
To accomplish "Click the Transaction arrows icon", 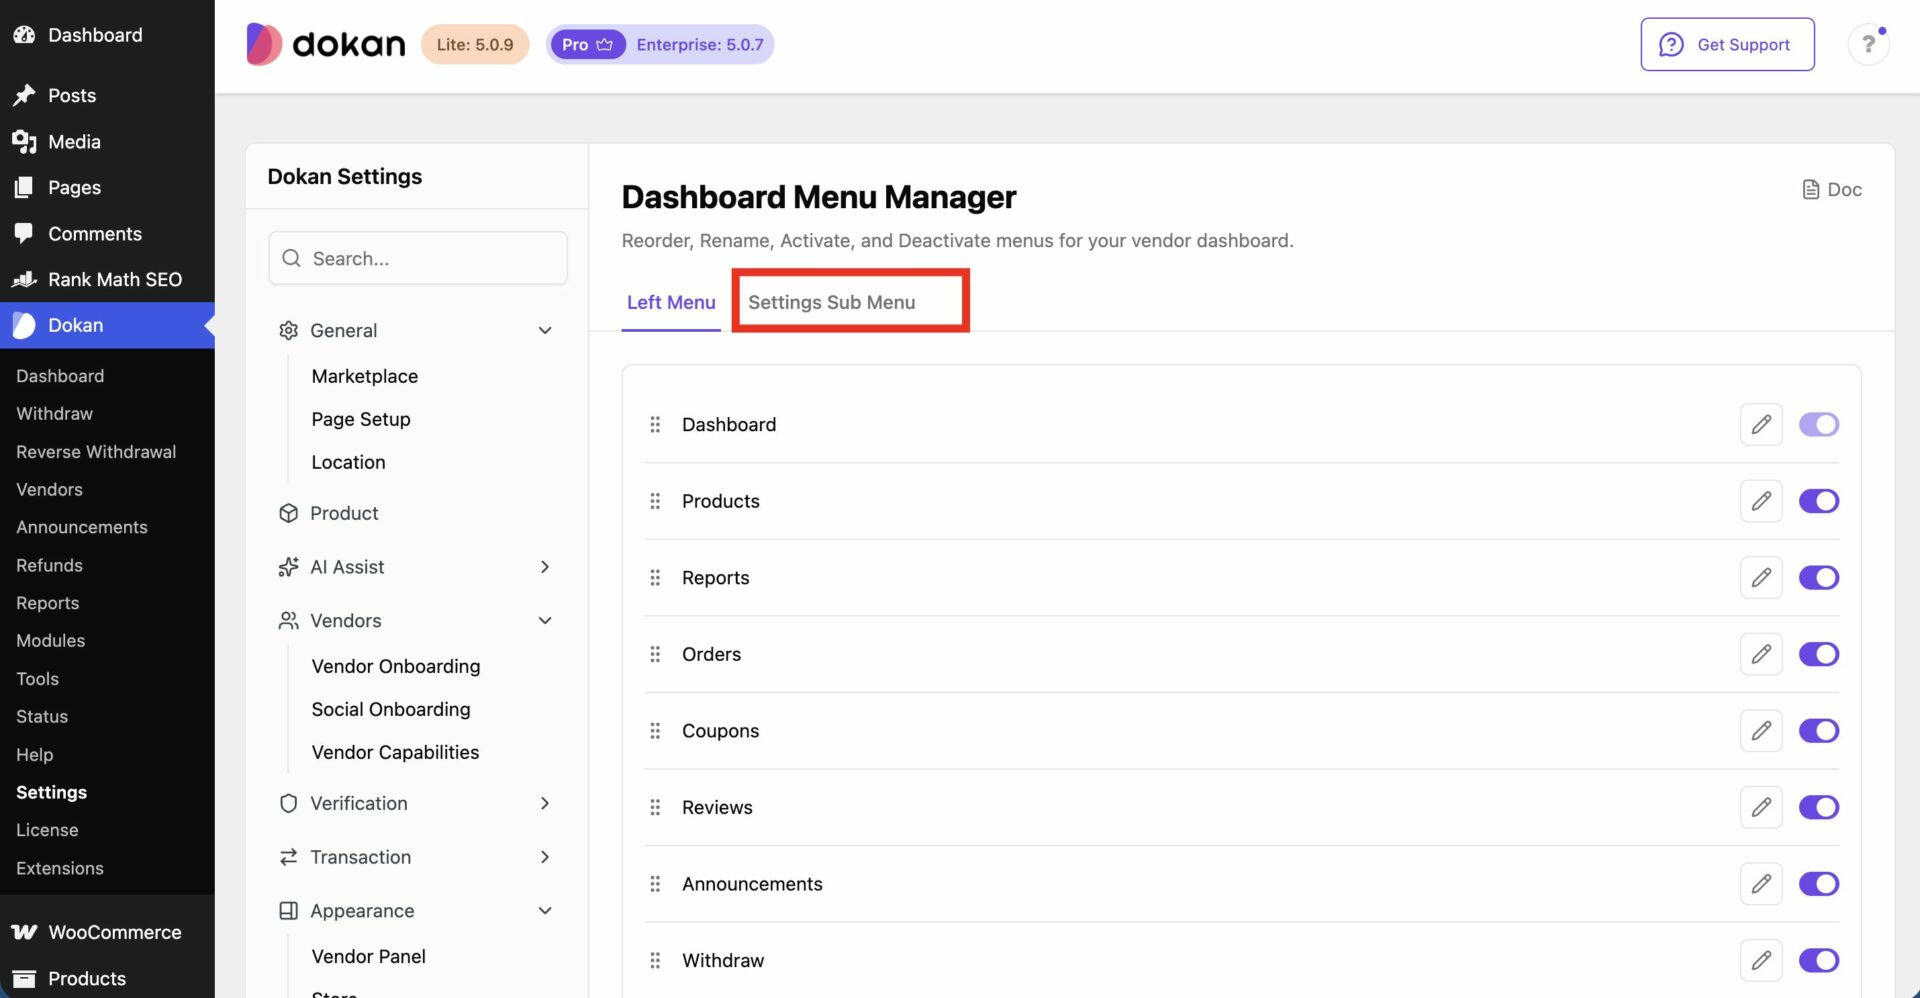I will [x=288, y=857].
